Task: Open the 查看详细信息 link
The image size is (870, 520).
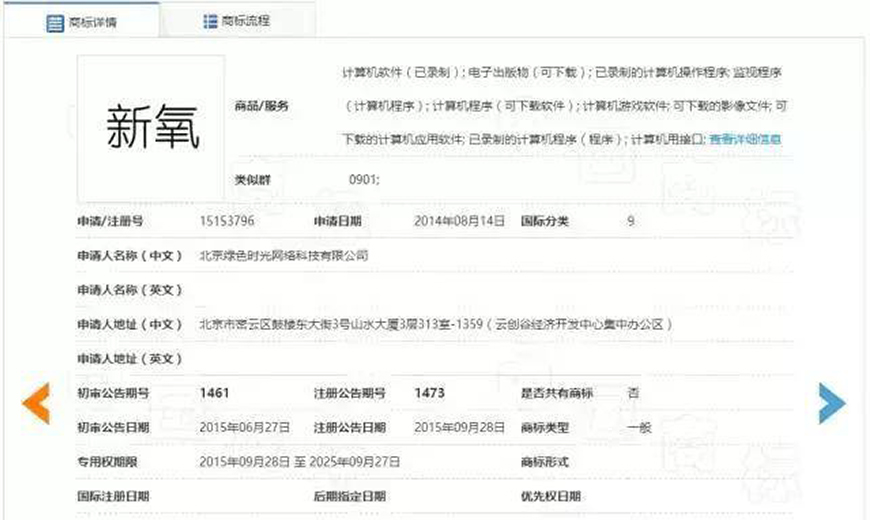Action: tap(745, 139)
